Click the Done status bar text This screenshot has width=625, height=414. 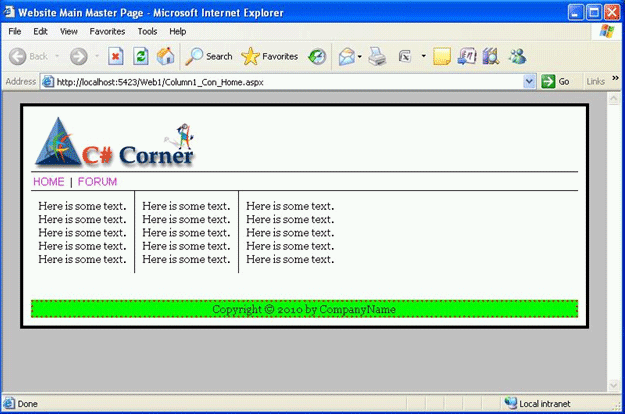tap(28, 404)
